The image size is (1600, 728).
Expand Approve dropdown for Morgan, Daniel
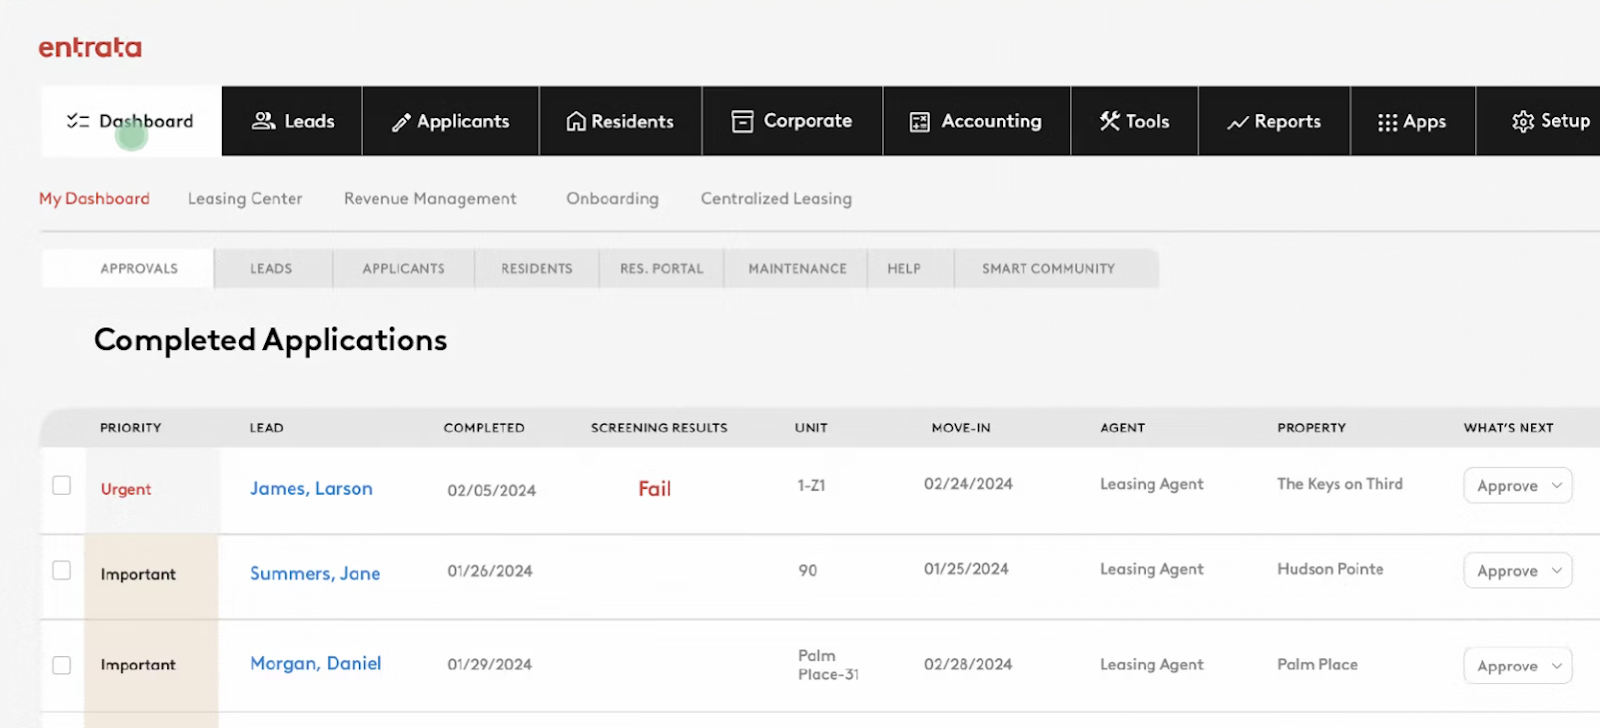pos(1518,666)
